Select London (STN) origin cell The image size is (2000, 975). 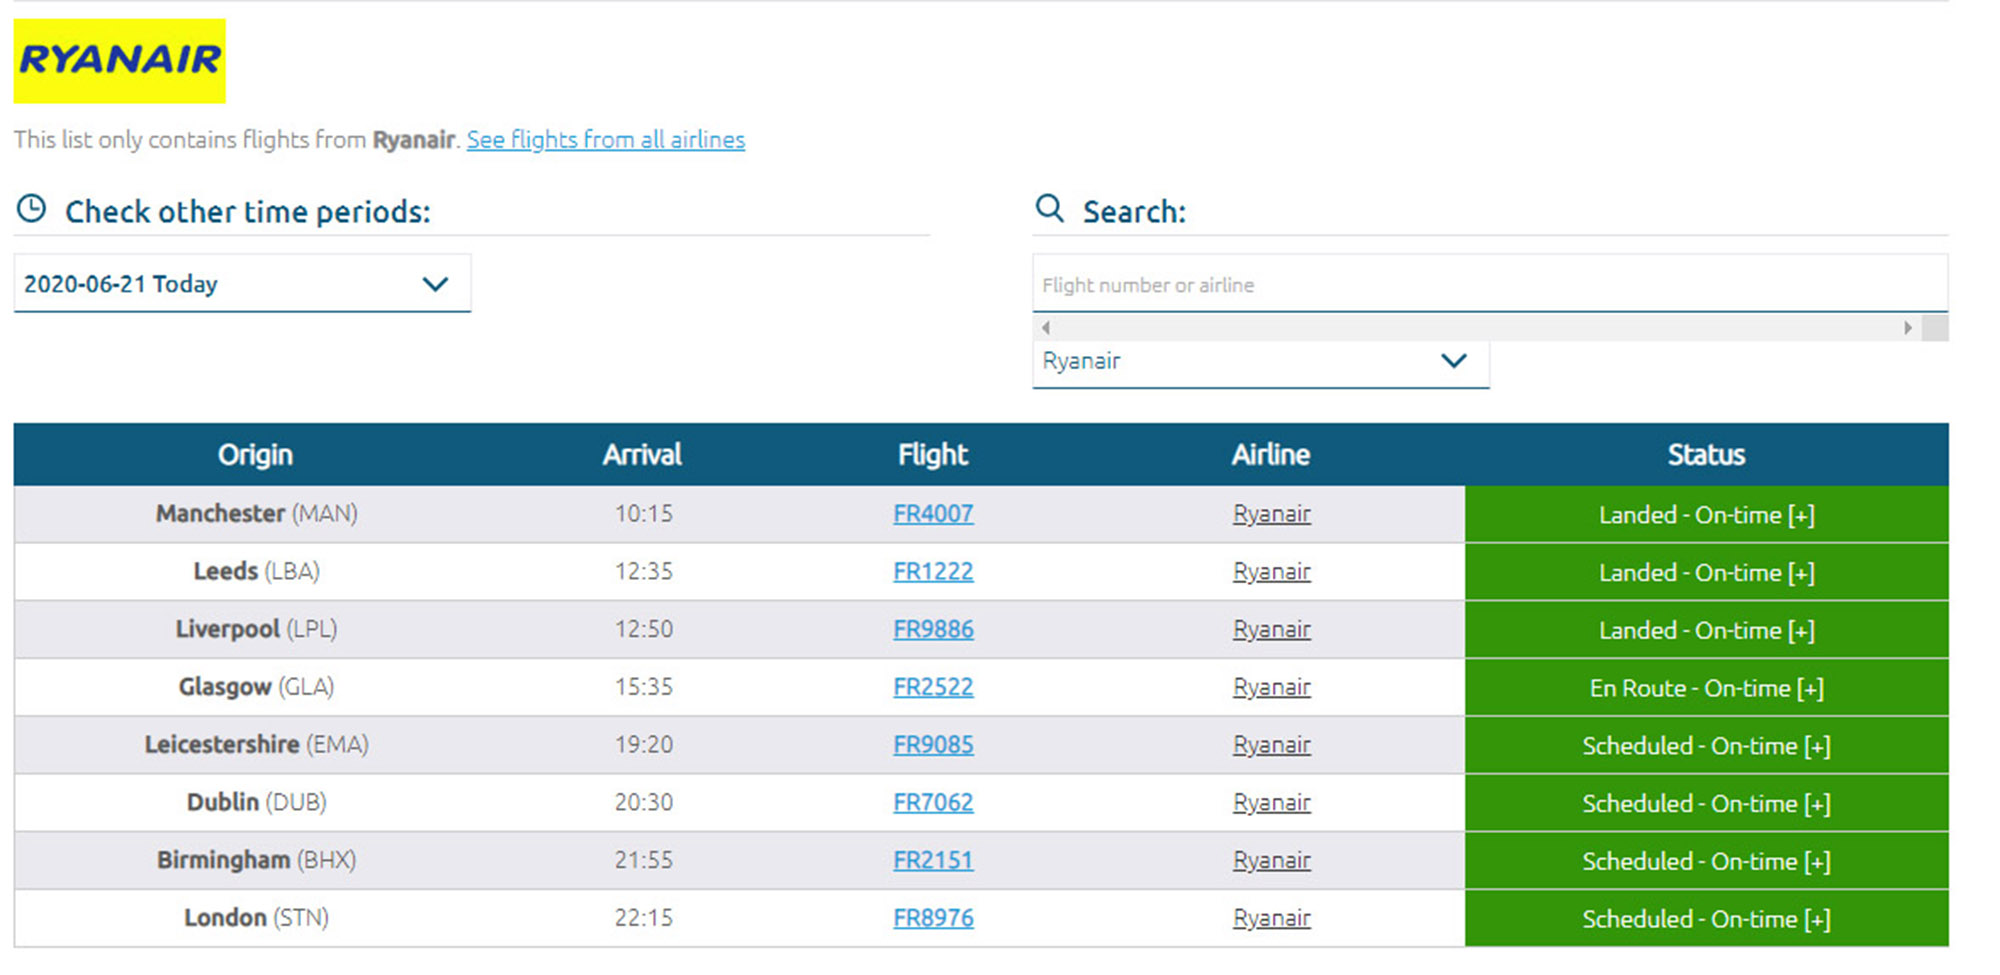[256, 918]
